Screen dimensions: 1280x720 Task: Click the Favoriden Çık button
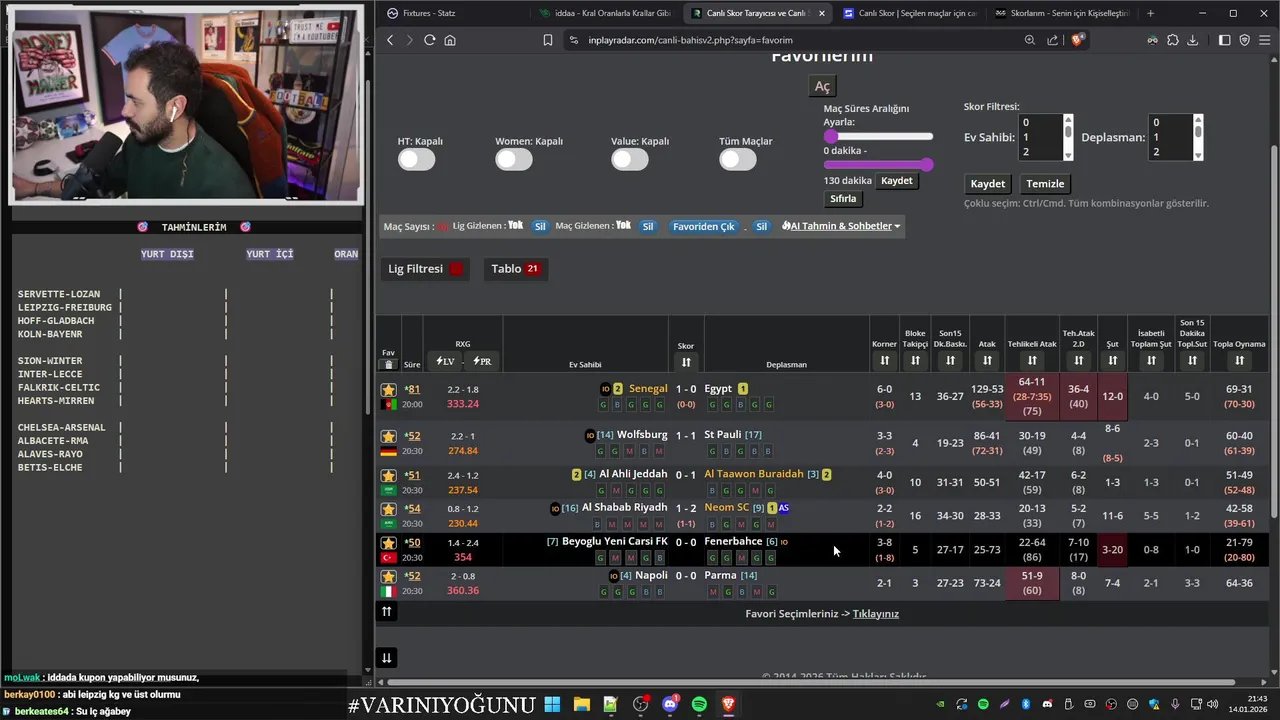coord(703,226)
